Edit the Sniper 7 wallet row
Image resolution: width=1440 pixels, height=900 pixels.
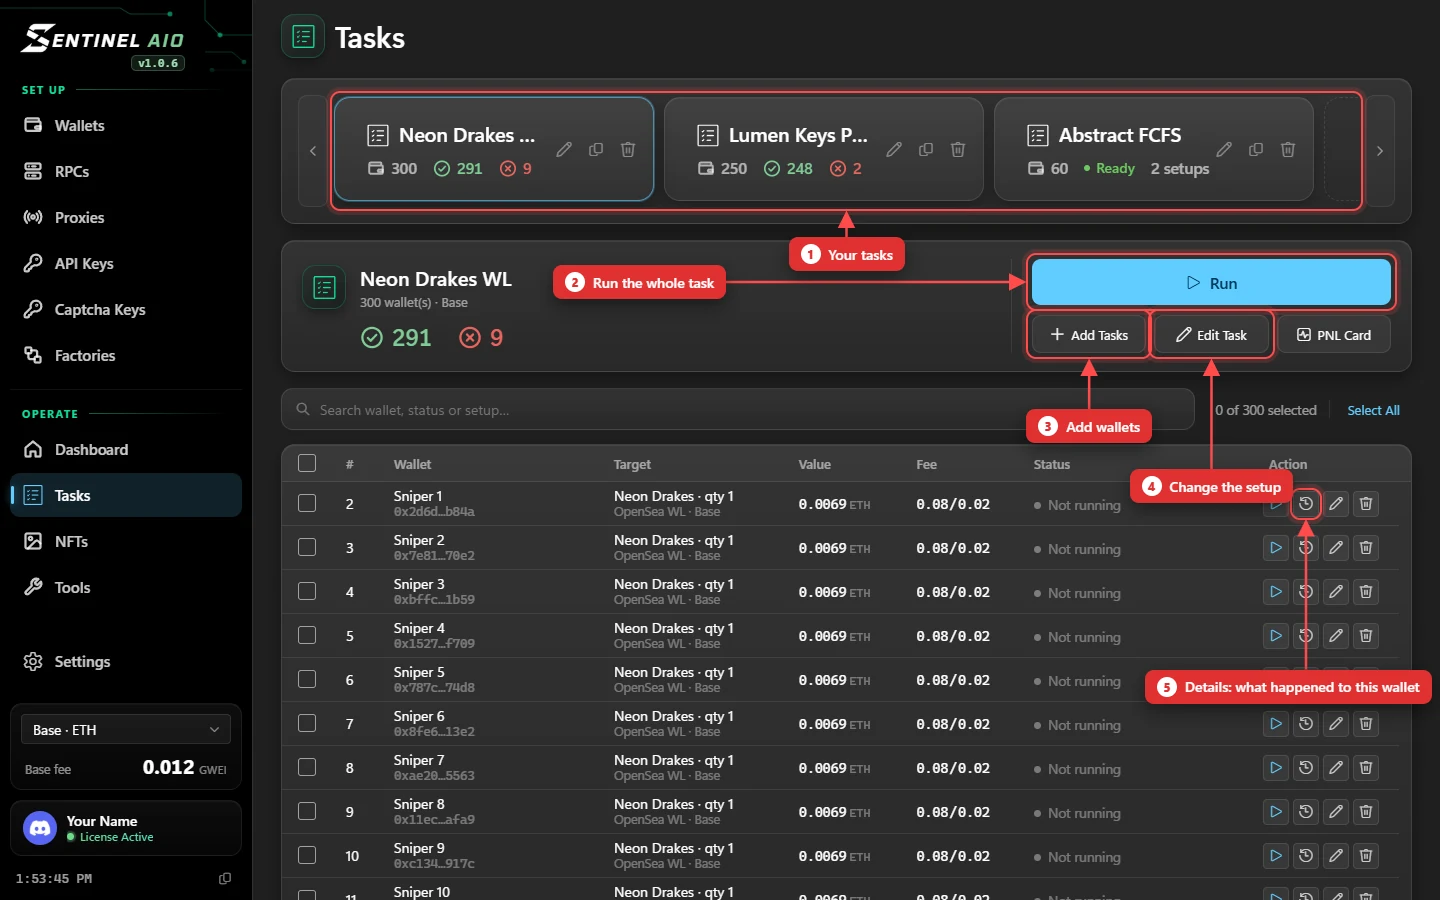[x=1336, y=768]
